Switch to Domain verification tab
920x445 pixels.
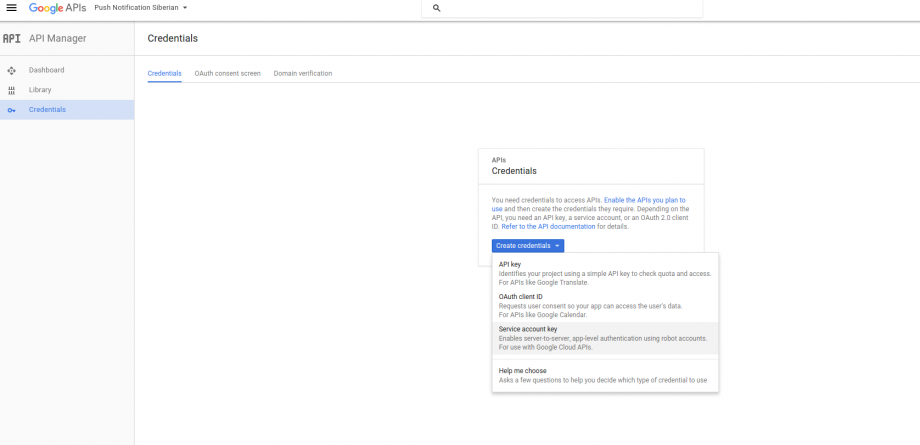pyautogui.click(x=303, y=73)
